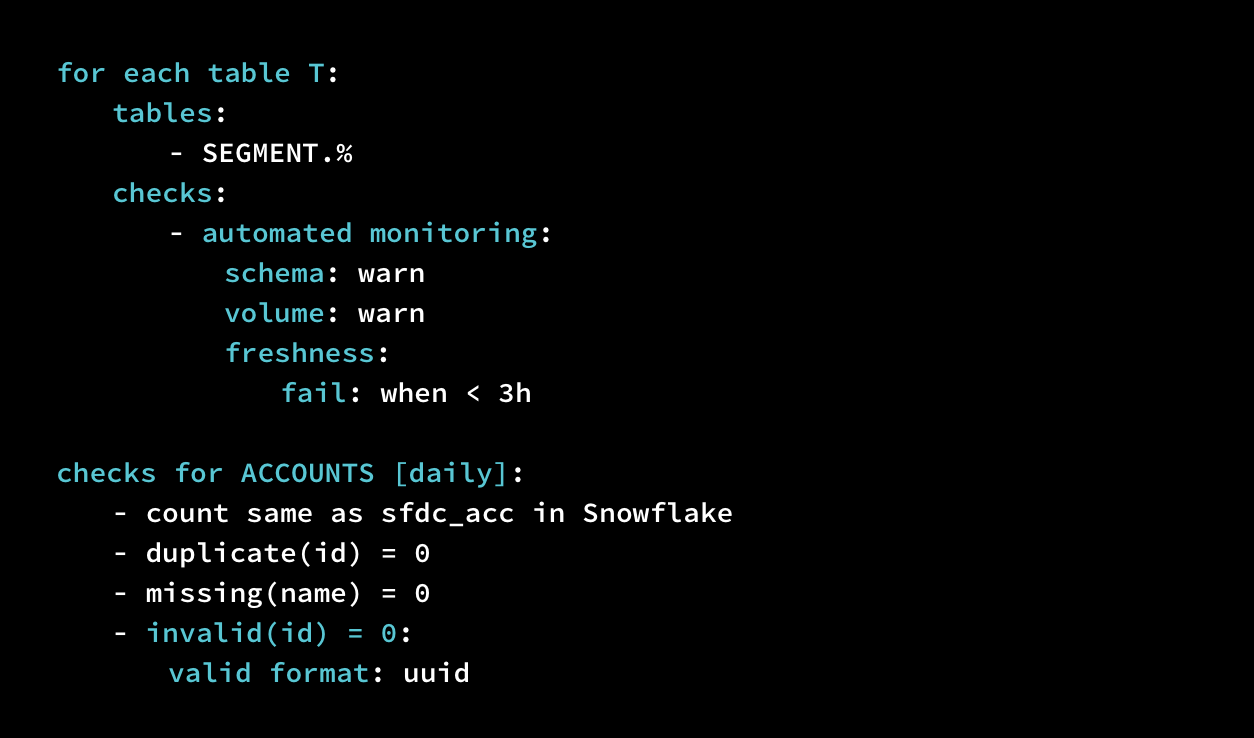Click the 'tables' key
Image resolution: width=1254 pixels, height=738 pixels.
pos(162,113)
